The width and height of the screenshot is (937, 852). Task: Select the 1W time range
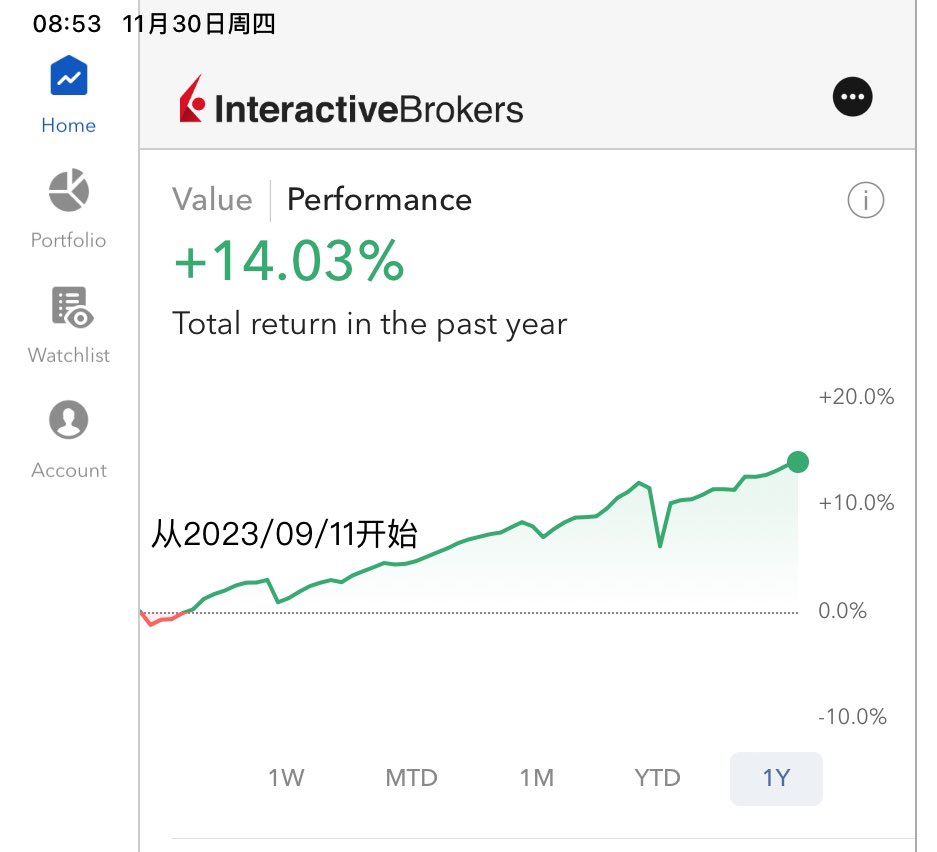pos(286,778)
